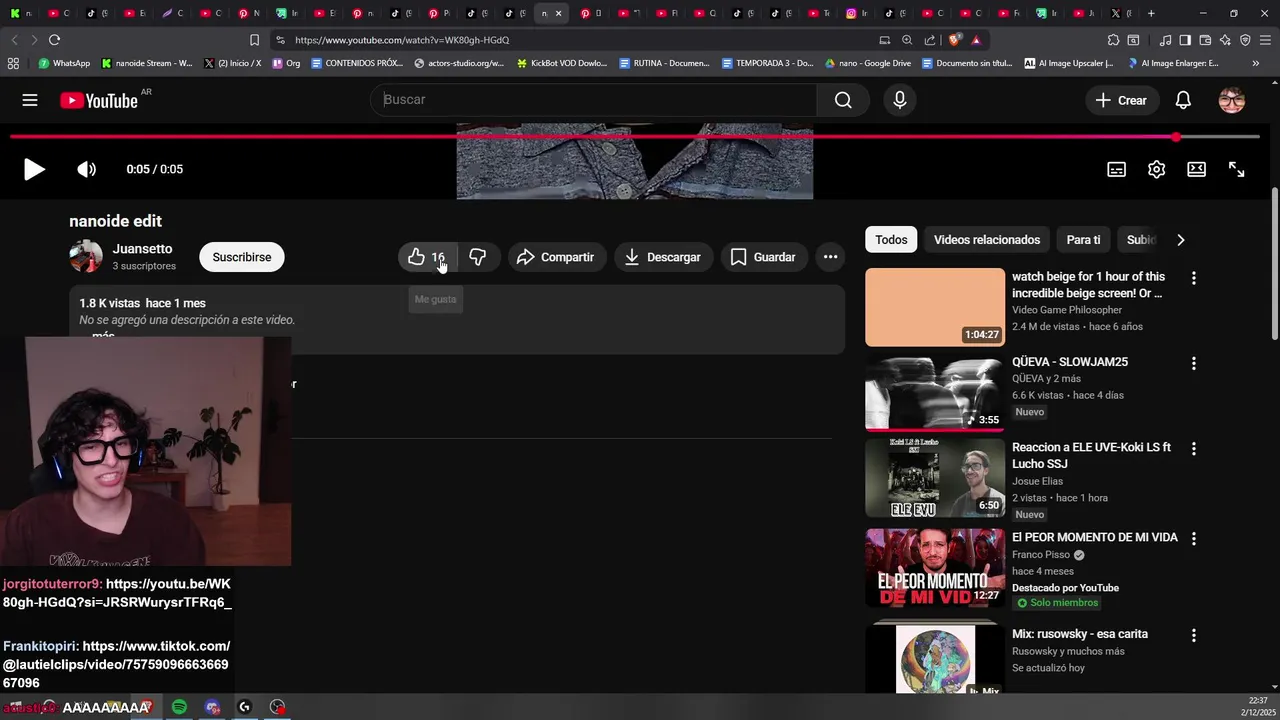Image resolution: width=1280 pixels, height=720 pixels.
Task: Open Brave Shields lion icon
Action: point(956,40)
